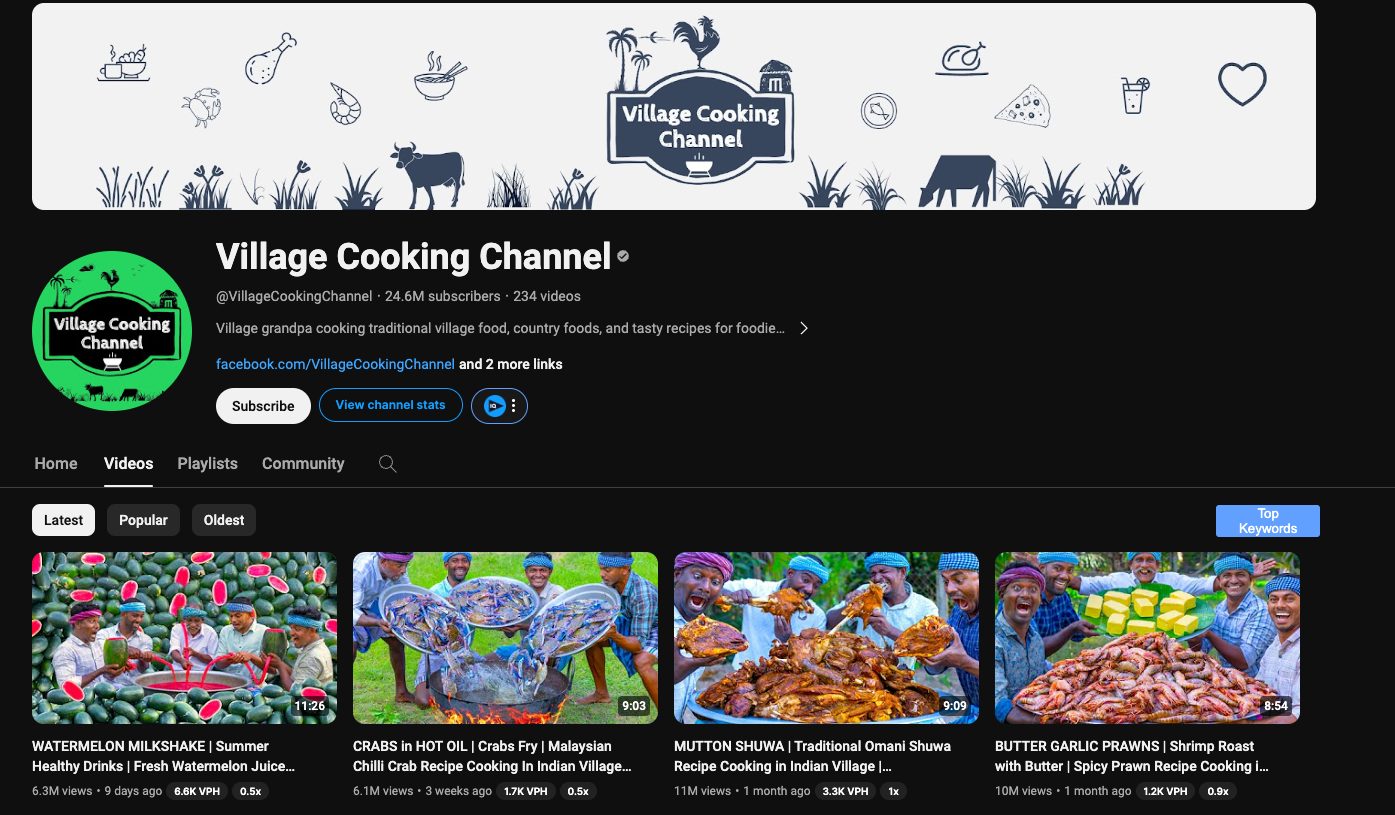Open the Watermelon Milkshake video thumbnail
This screenshot has height=815, width=1395.
click(x=184, y=638)
